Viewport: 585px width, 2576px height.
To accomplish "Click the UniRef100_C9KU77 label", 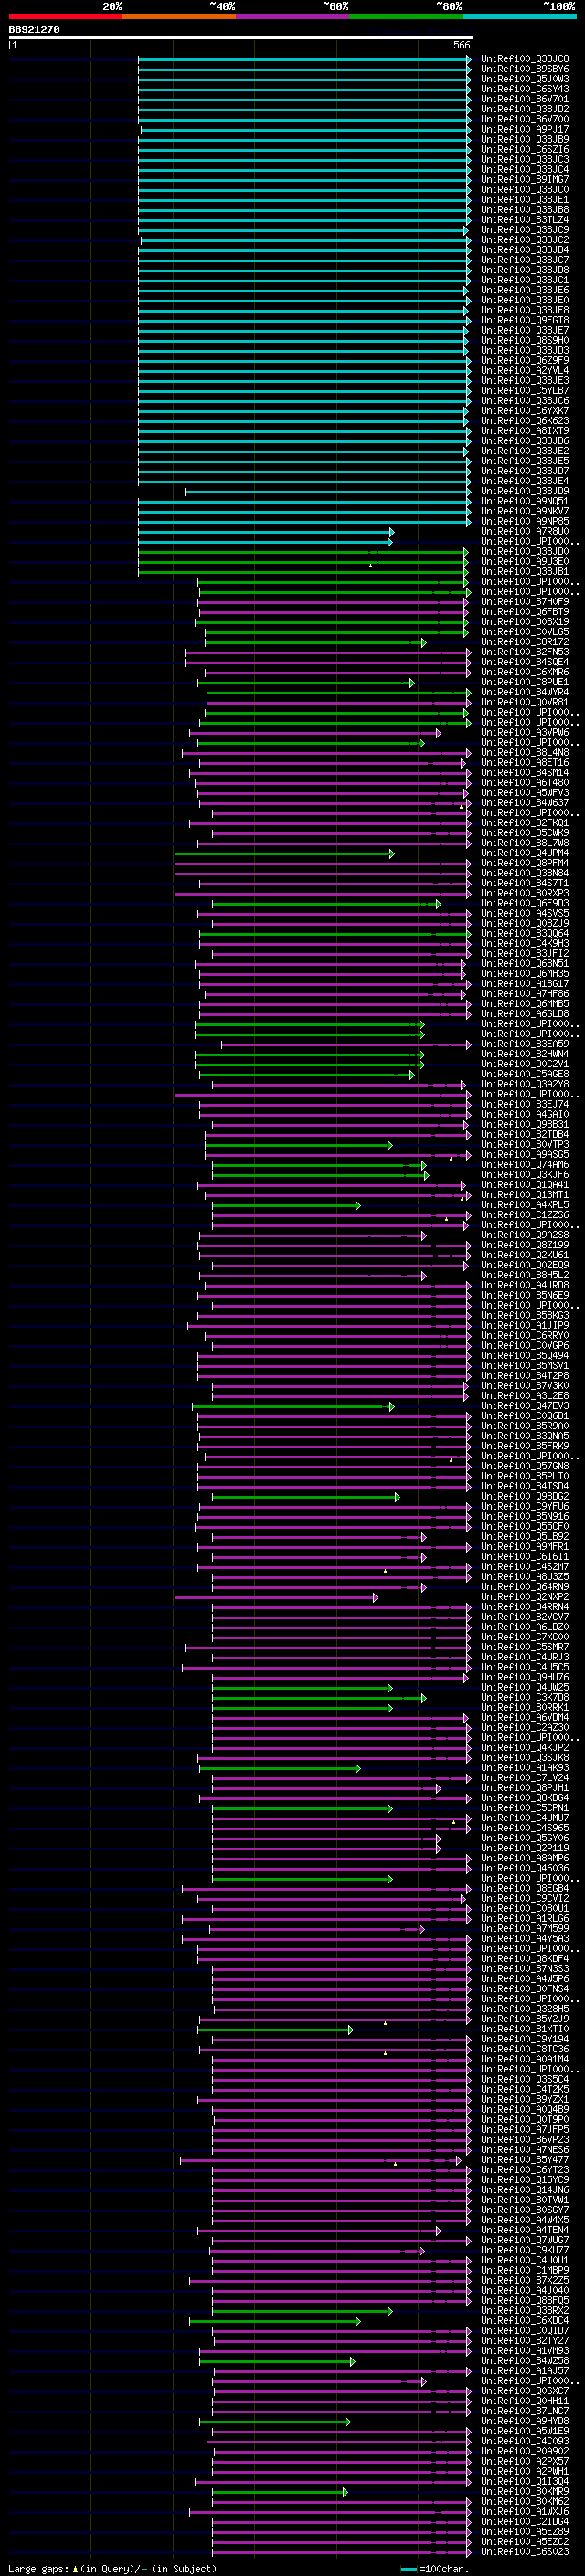I will [524, 2252].
